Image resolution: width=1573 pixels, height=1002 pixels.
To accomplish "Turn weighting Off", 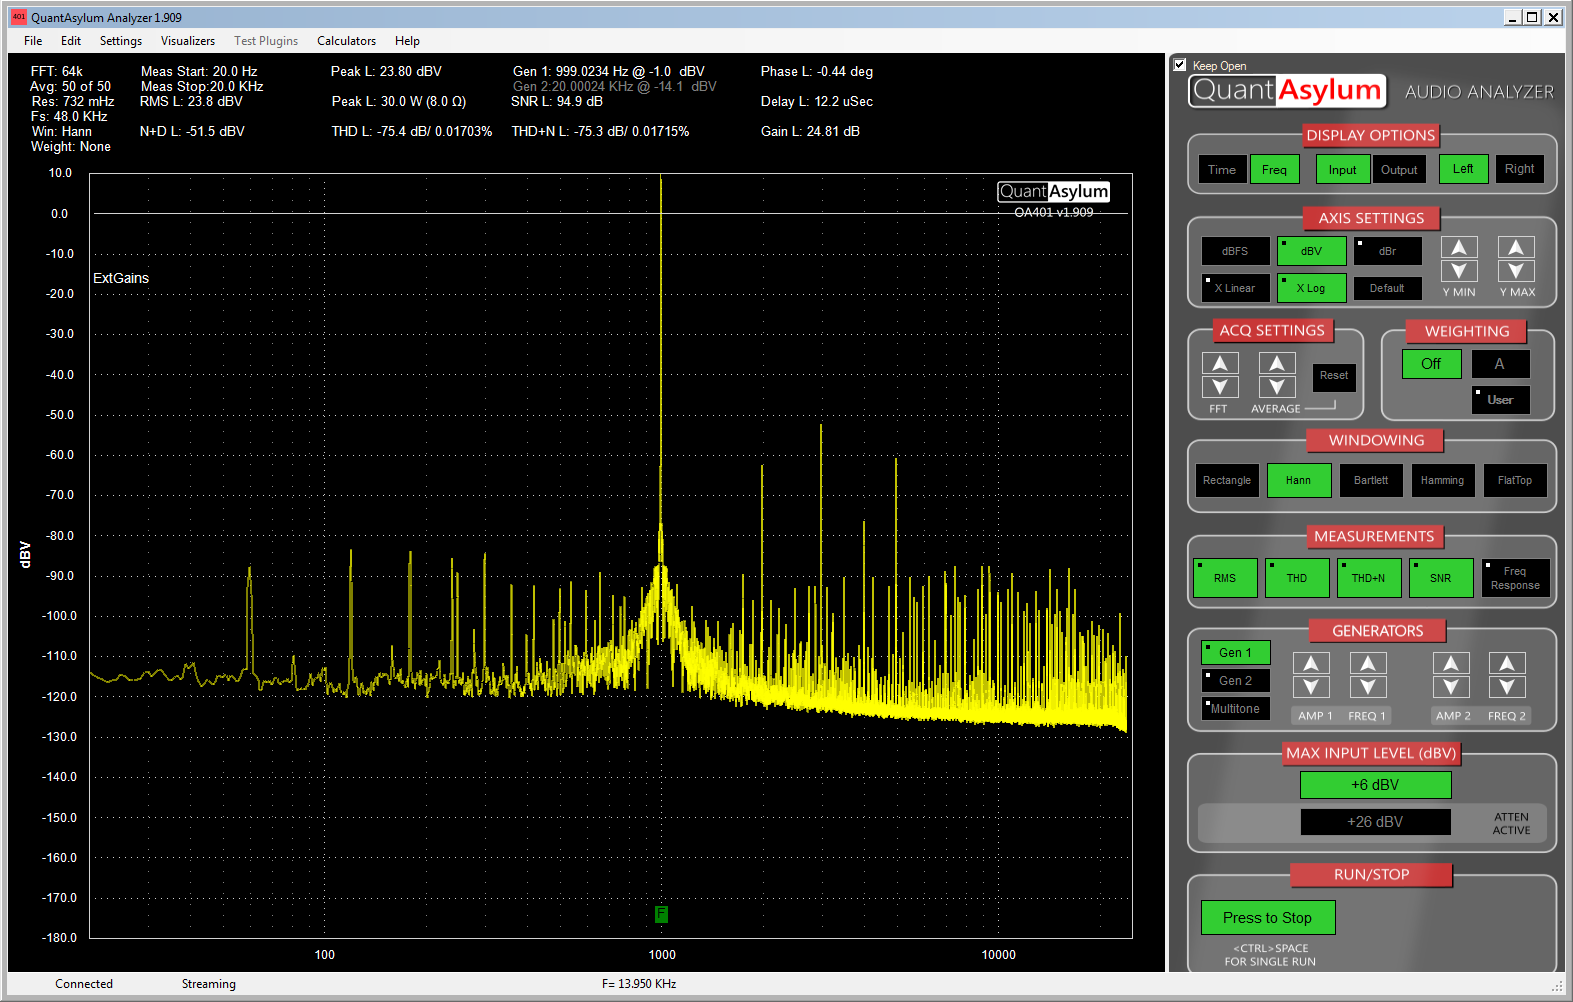I will pyautogui.click(x=1431, y=364).
